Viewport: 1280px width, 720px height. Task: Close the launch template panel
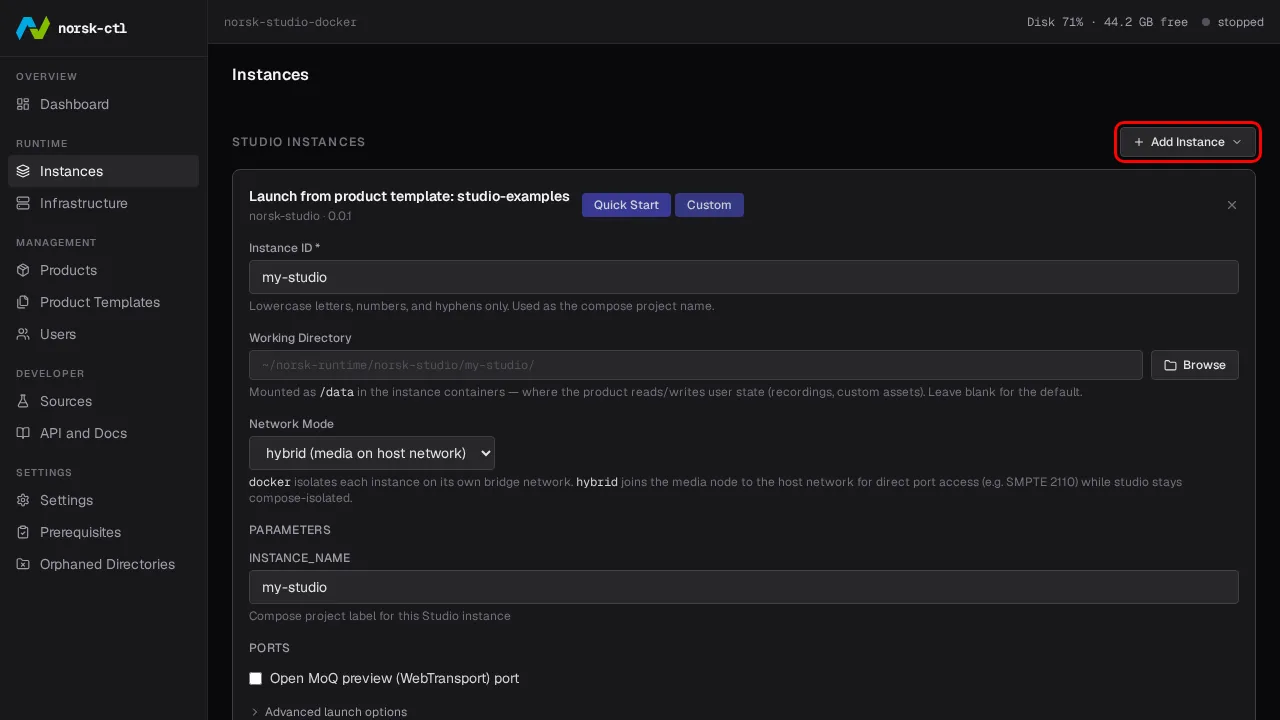(1232, 205)
